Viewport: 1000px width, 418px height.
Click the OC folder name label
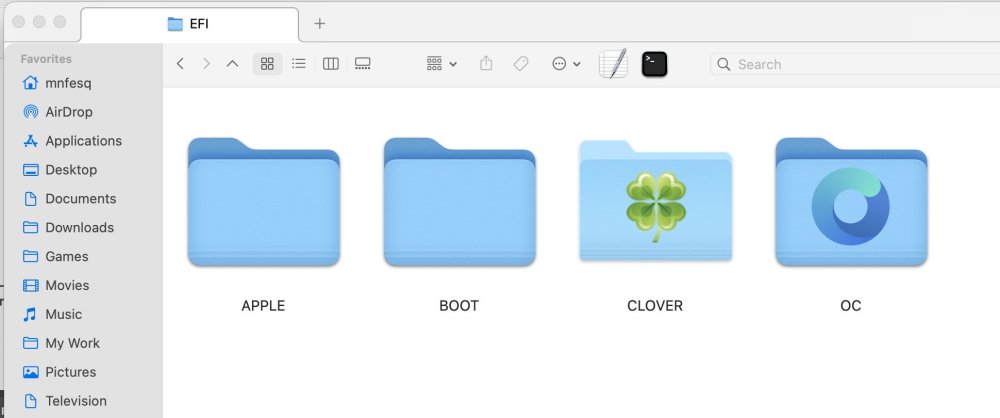851,306
